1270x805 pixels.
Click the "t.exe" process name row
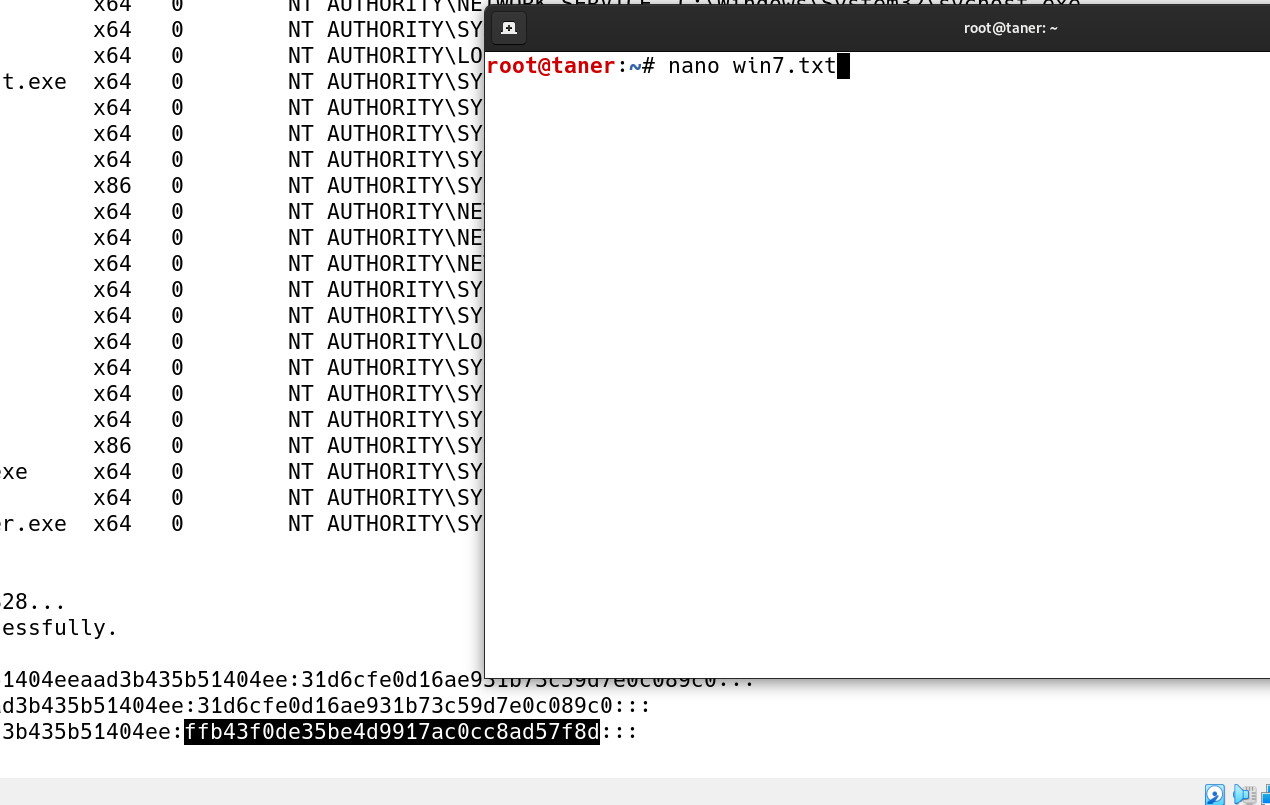[33, 82]
